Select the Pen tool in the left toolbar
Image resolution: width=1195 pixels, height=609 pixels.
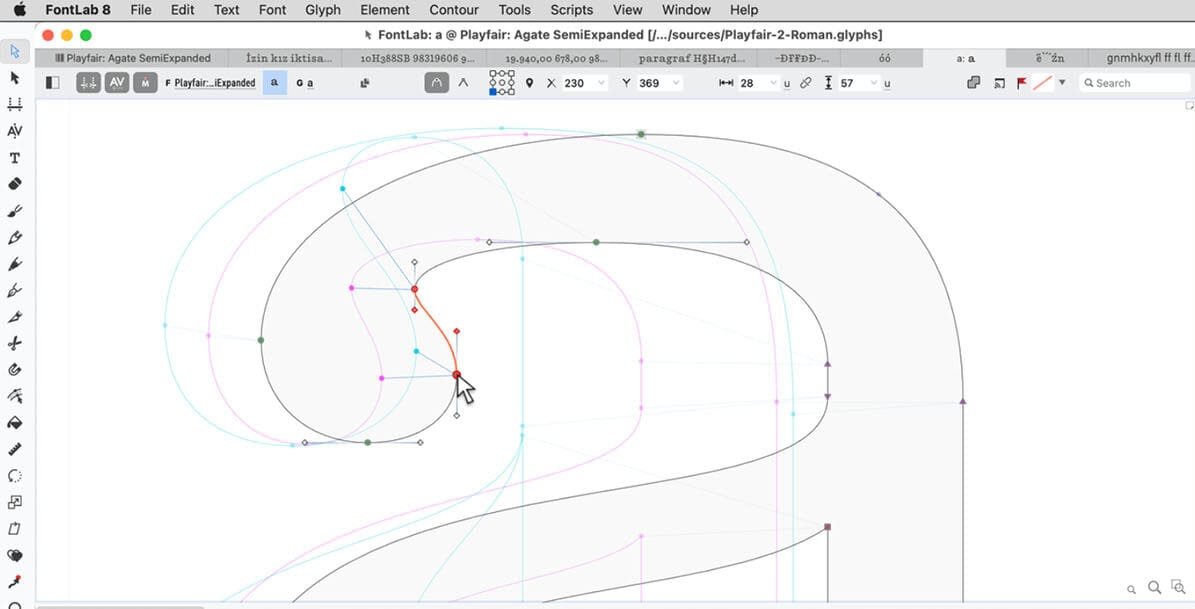tap(14, 238)
